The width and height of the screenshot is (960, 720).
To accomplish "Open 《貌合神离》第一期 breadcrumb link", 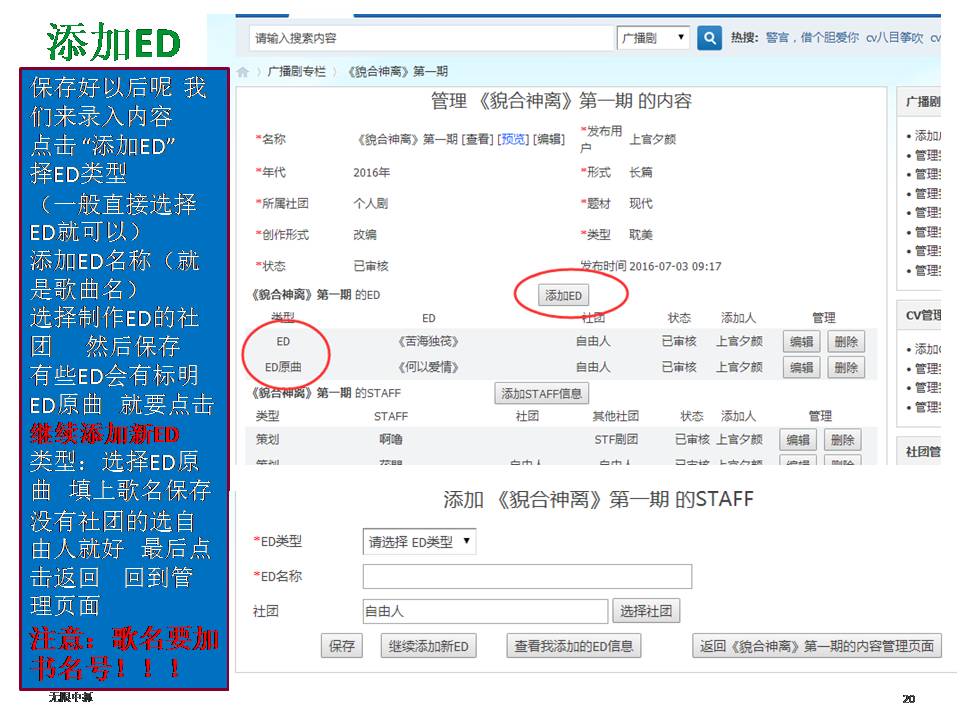I will (x=397, y=72).
